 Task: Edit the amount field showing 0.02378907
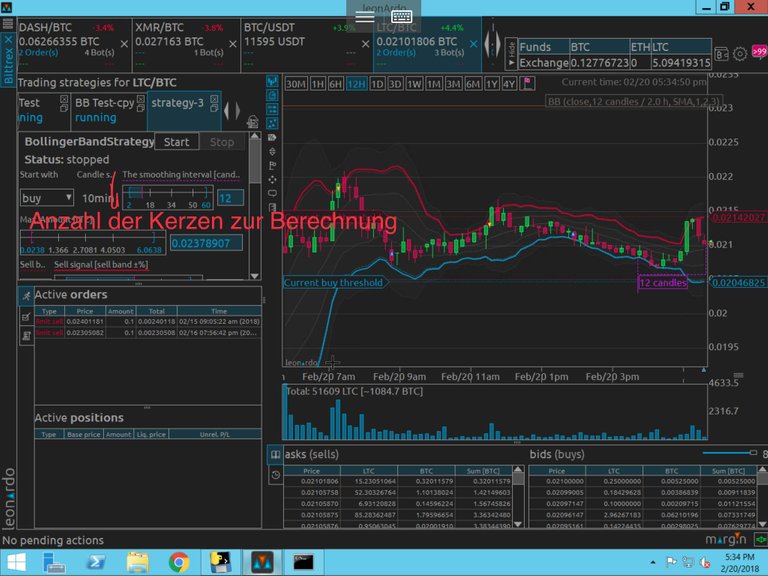tap(206, 243)
